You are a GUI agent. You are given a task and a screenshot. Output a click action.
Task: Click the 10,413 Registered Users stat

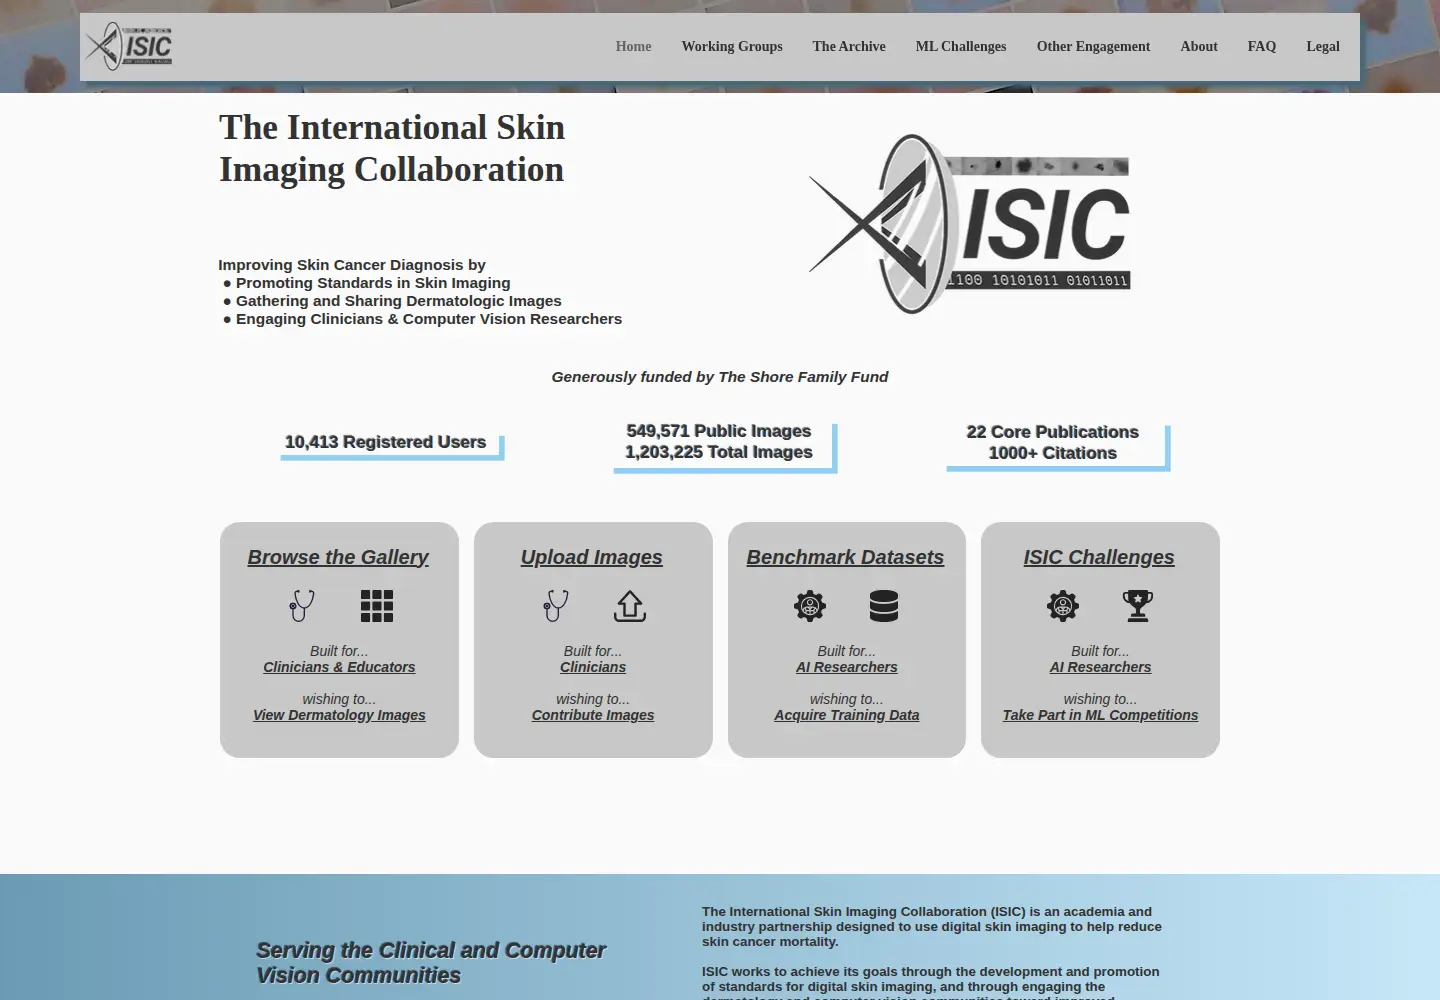click(x=385, y=442)
